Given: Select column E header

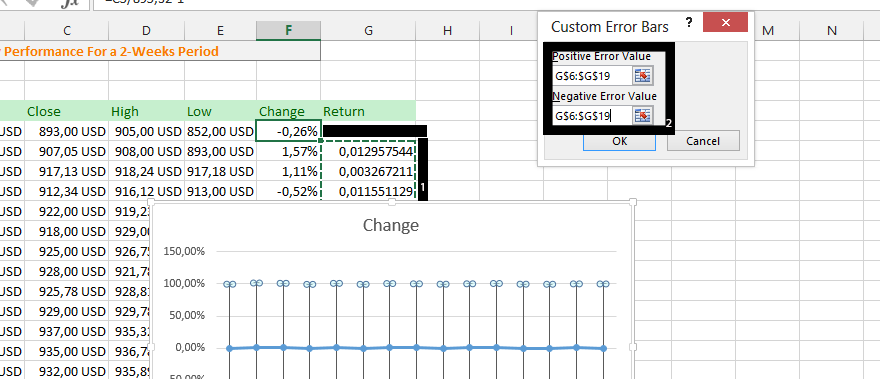Looking at the screenshot, I should 221,31.
